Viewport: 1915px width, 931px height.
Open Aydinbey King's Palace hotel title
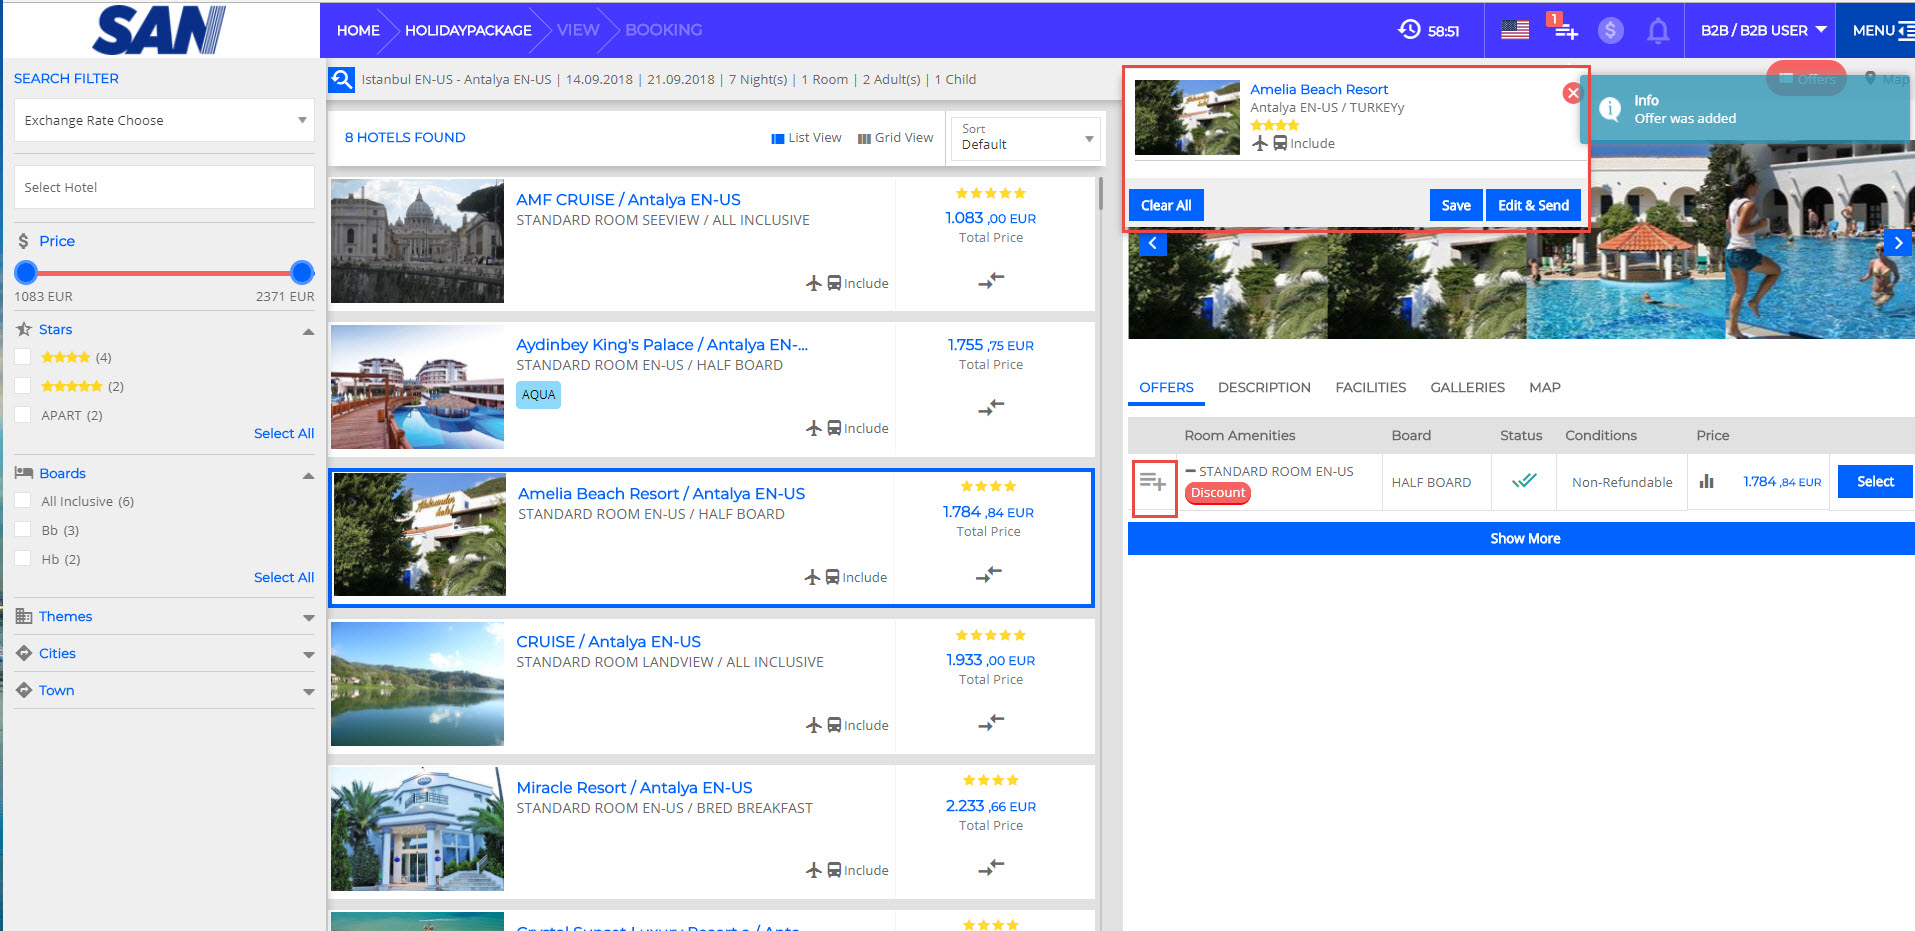[661, 345]
